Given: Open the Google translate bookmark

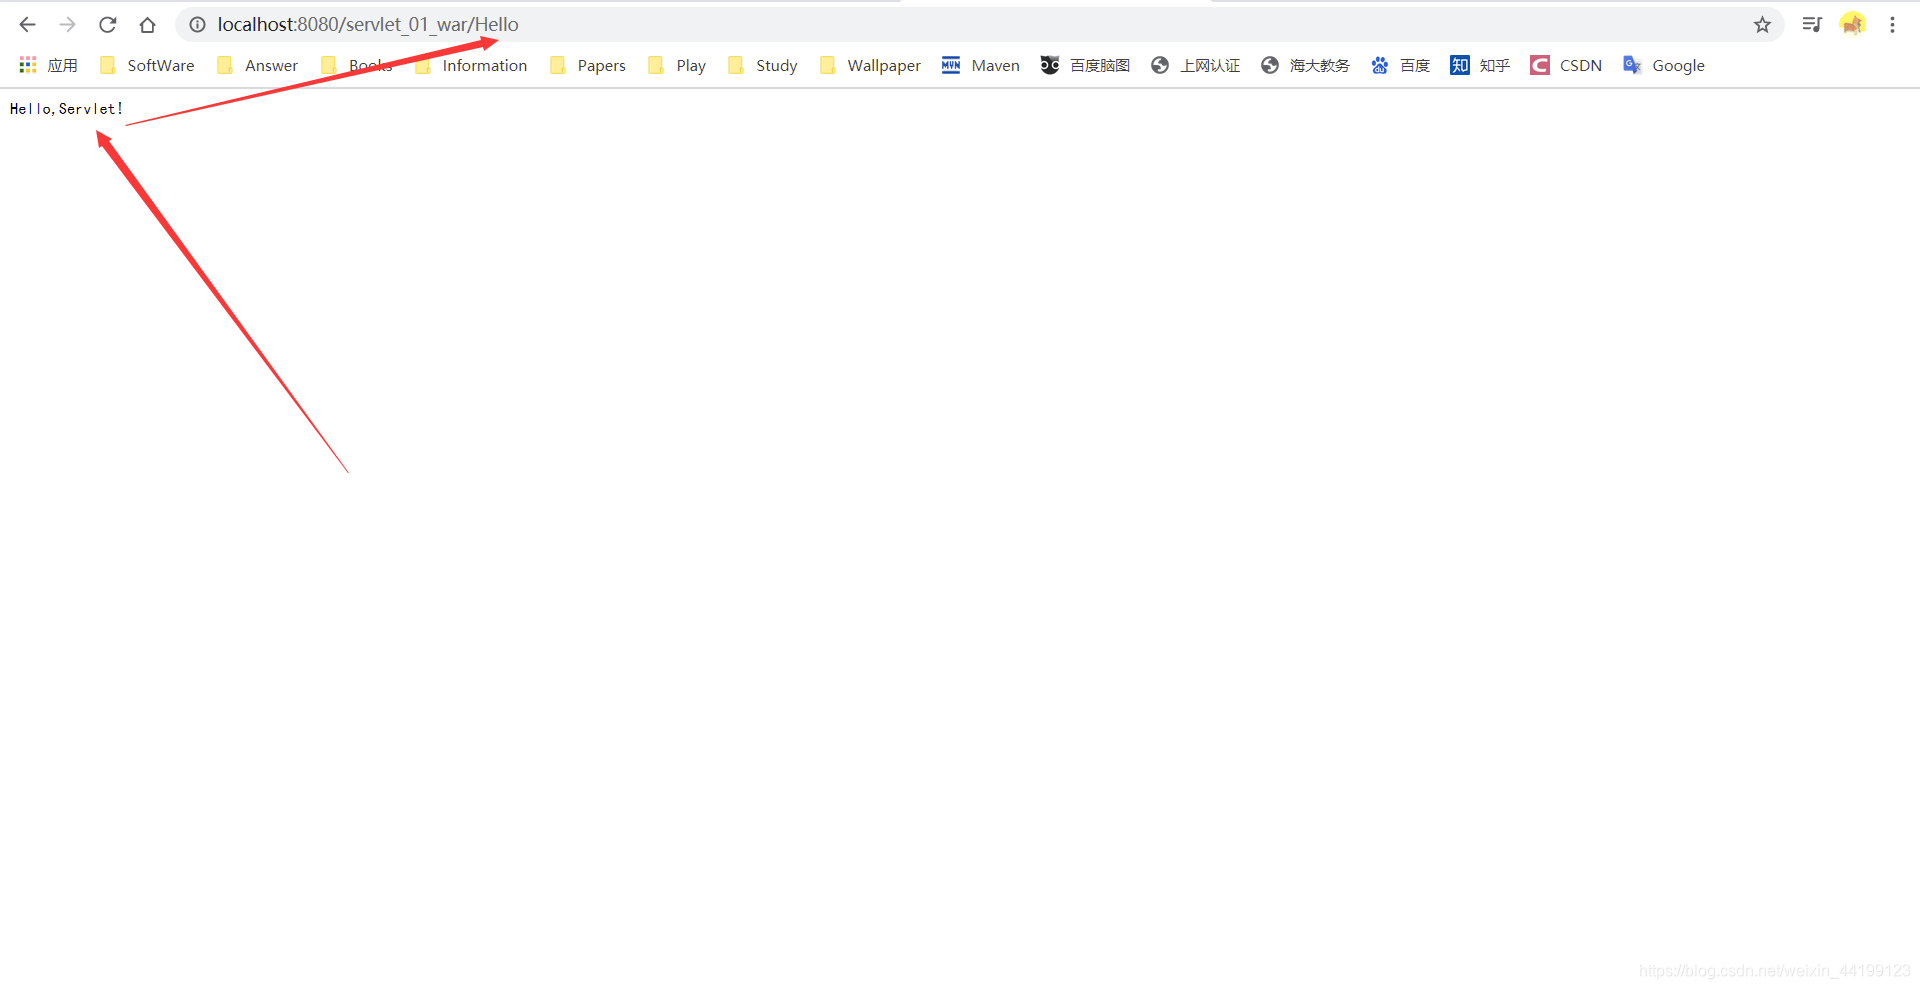Looking at the screenshot, I should point(1664,66).
